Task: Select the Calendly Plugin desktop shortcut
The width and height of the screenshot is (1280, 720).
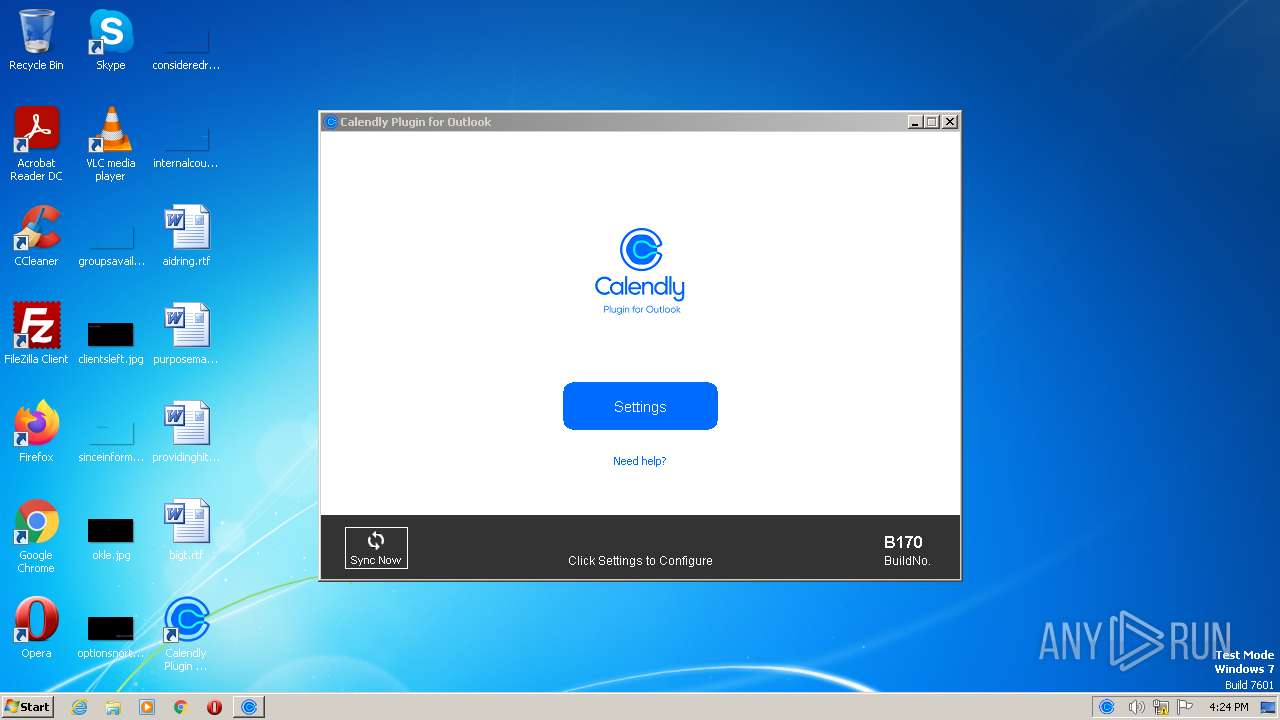Action: pos(186,634)
